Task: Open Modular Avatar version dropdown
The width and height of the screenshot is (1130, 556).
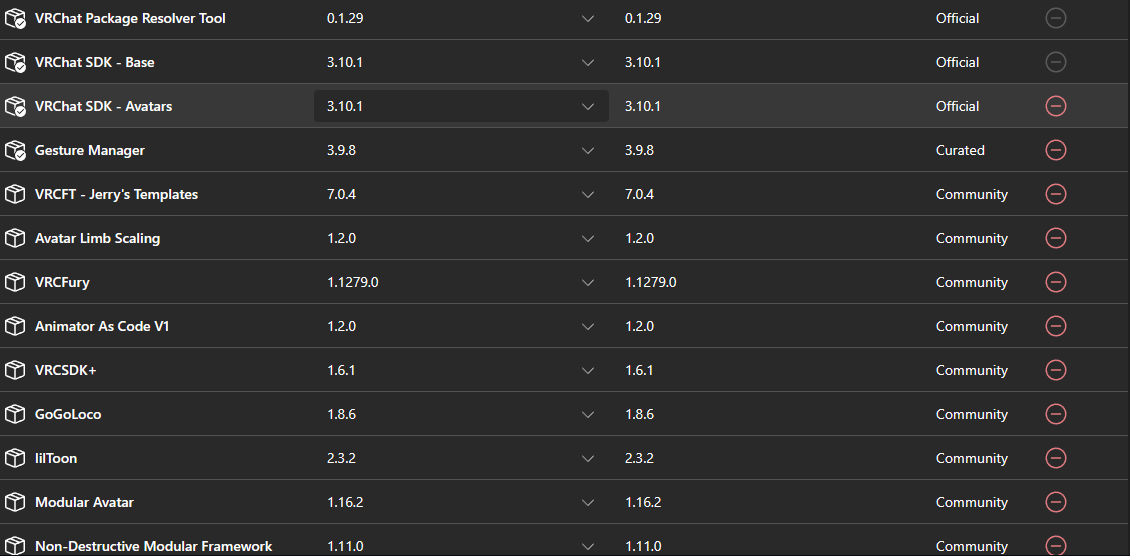Action: 461,502
